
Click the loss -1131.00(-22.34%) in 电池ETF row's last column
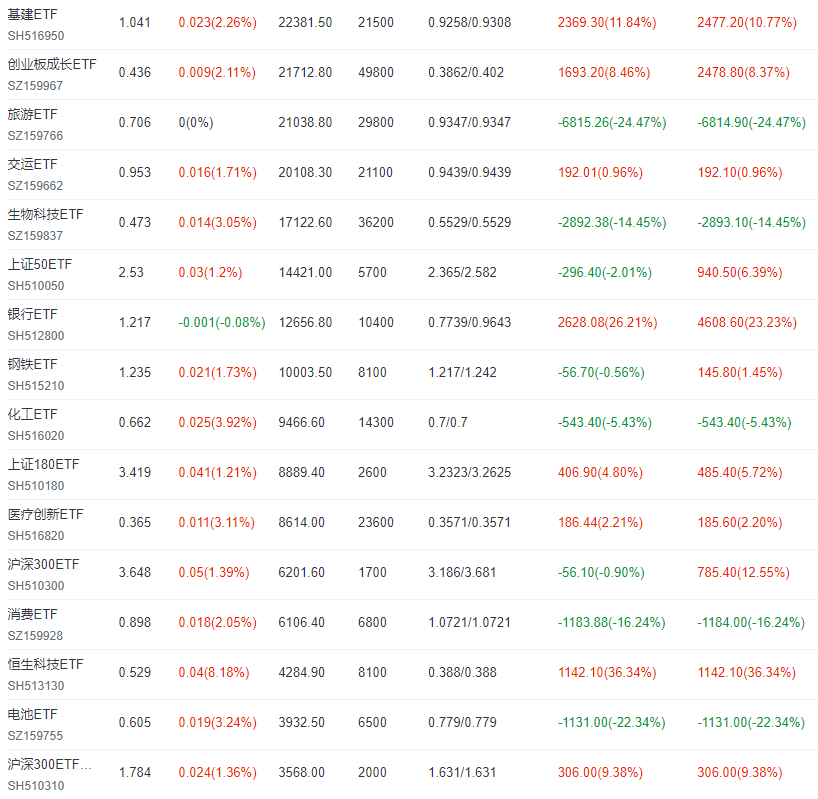(x=751, y=723)
